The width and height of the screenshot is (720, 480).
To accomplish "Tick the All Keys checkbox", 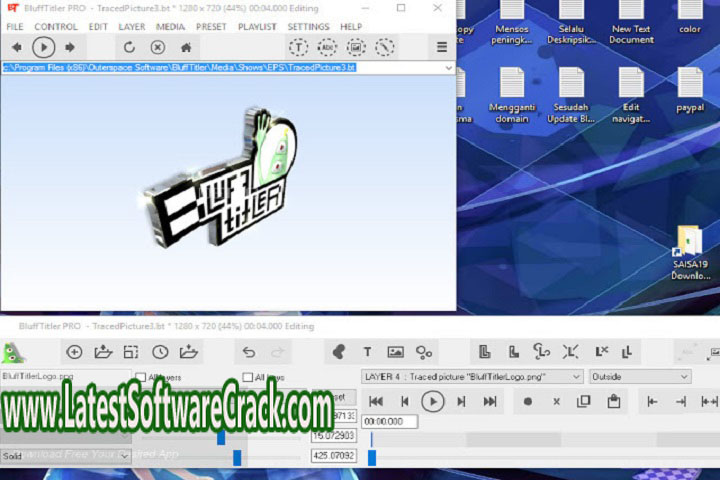I will pyautogui.click(x=247, y=377).
